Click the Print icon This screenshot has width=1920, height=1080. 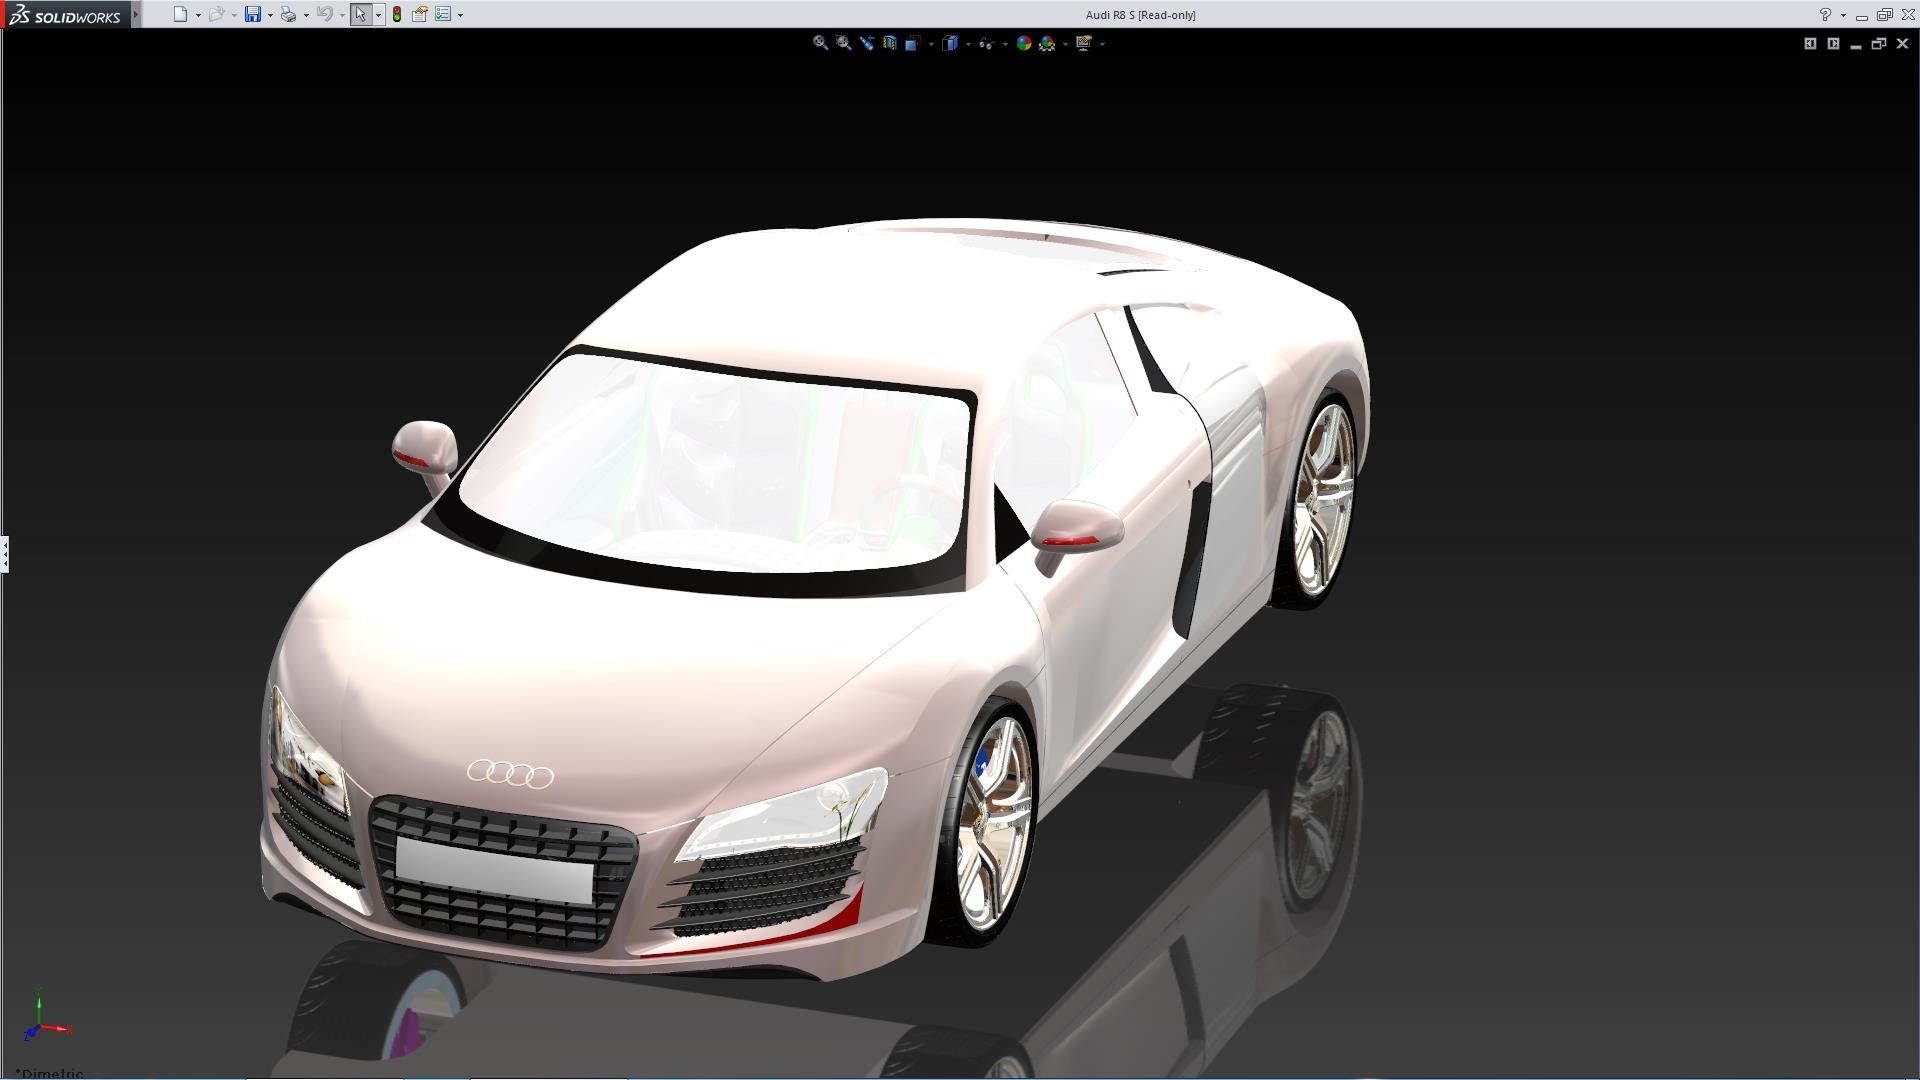[x=288, y=15]
